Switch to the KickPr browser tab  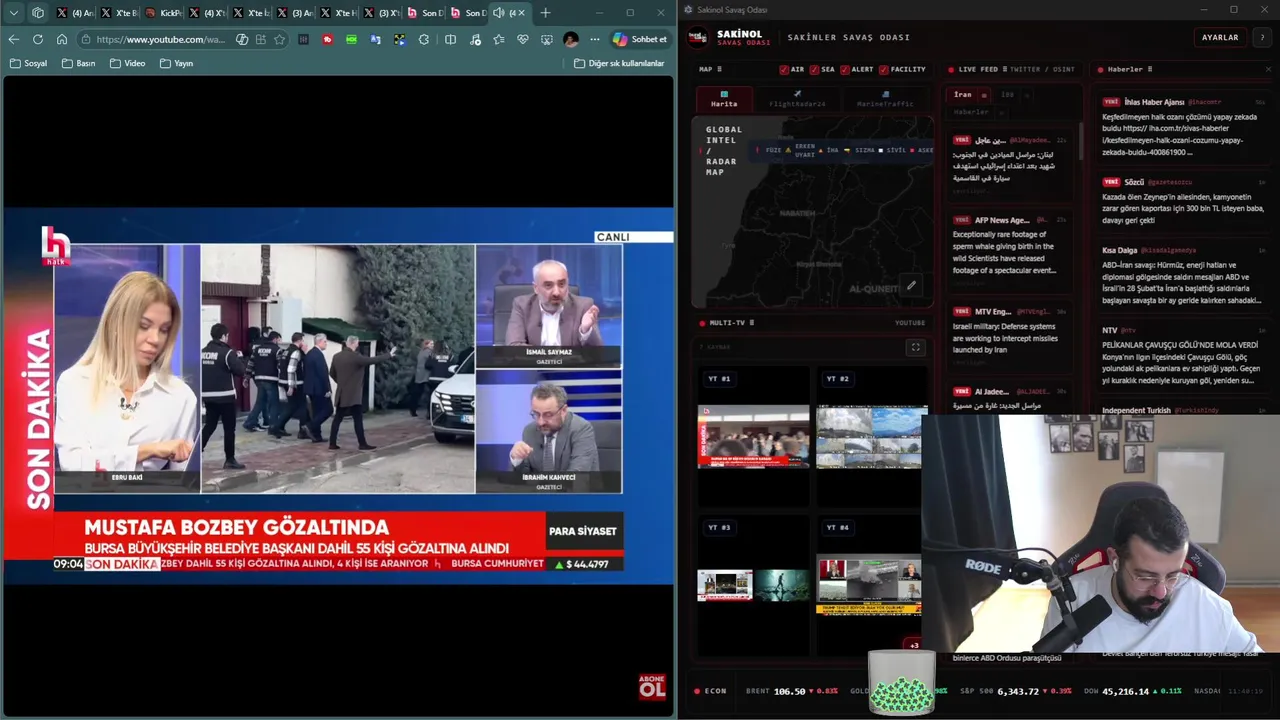163,13
